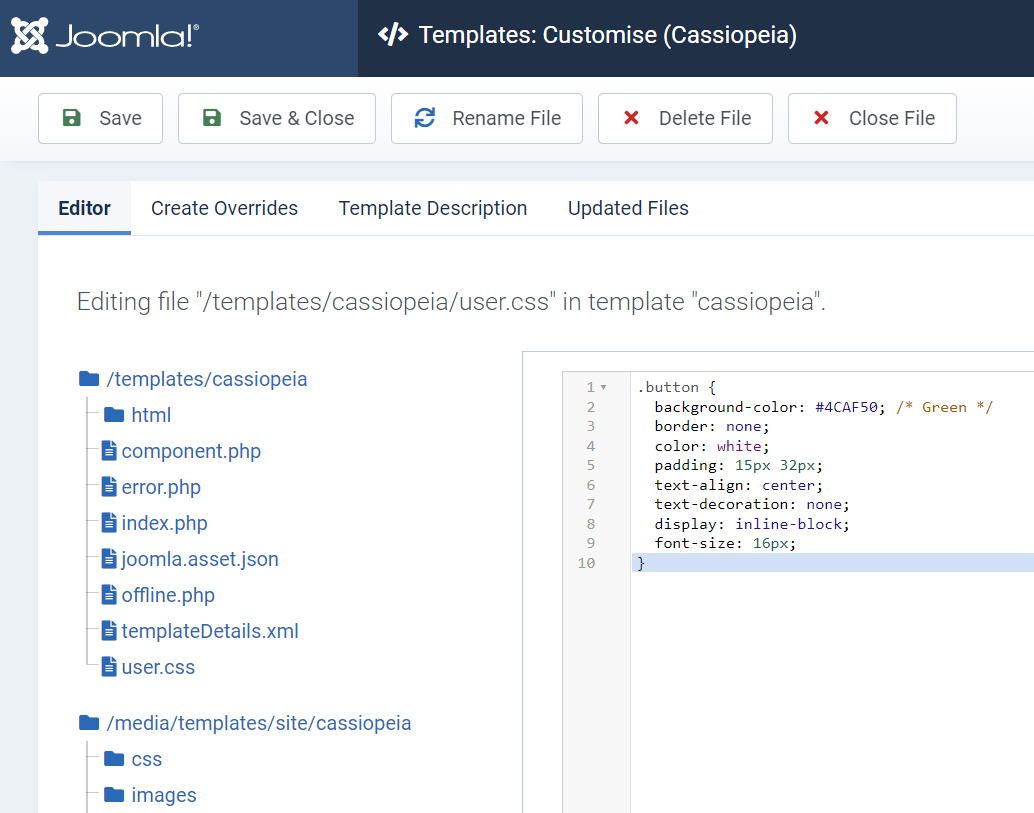Viewport: 1034px width, 813px height.
Task: Click the /* Green */ comment
Action: click(x=944, y=407)
